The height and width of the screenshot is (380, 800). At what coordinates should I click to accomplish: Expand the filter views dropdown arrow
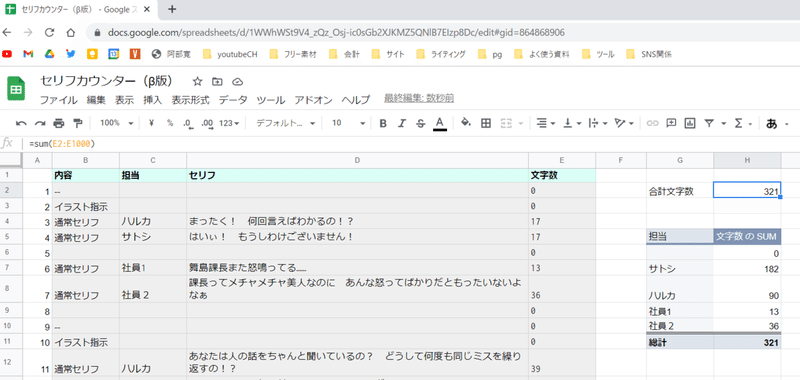click(723, 123)
